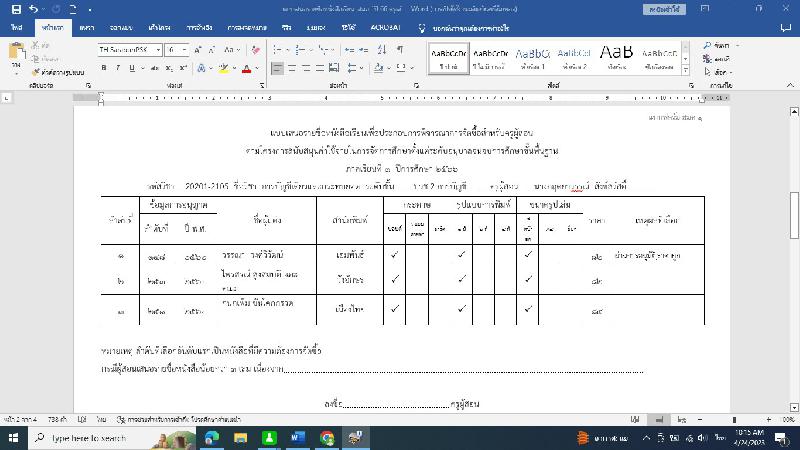Toggle Subscript formatting
800x450 pixels.
coord(169,68)
